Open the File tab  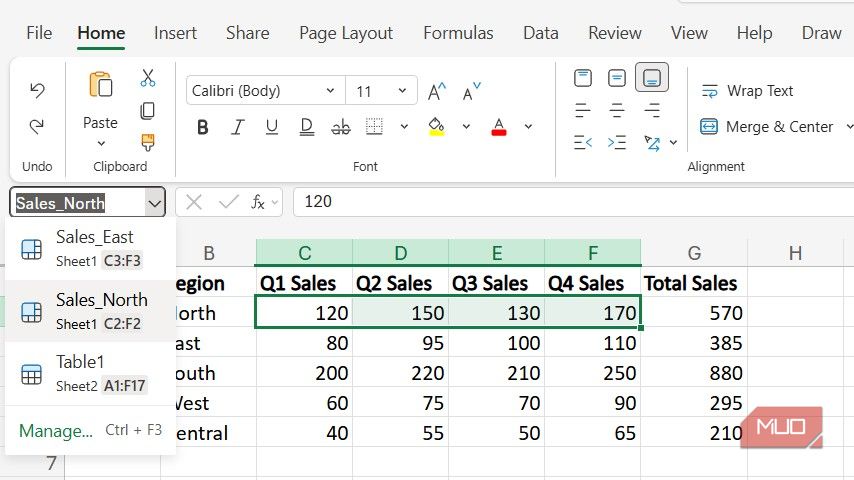click(x=39, y=33)
